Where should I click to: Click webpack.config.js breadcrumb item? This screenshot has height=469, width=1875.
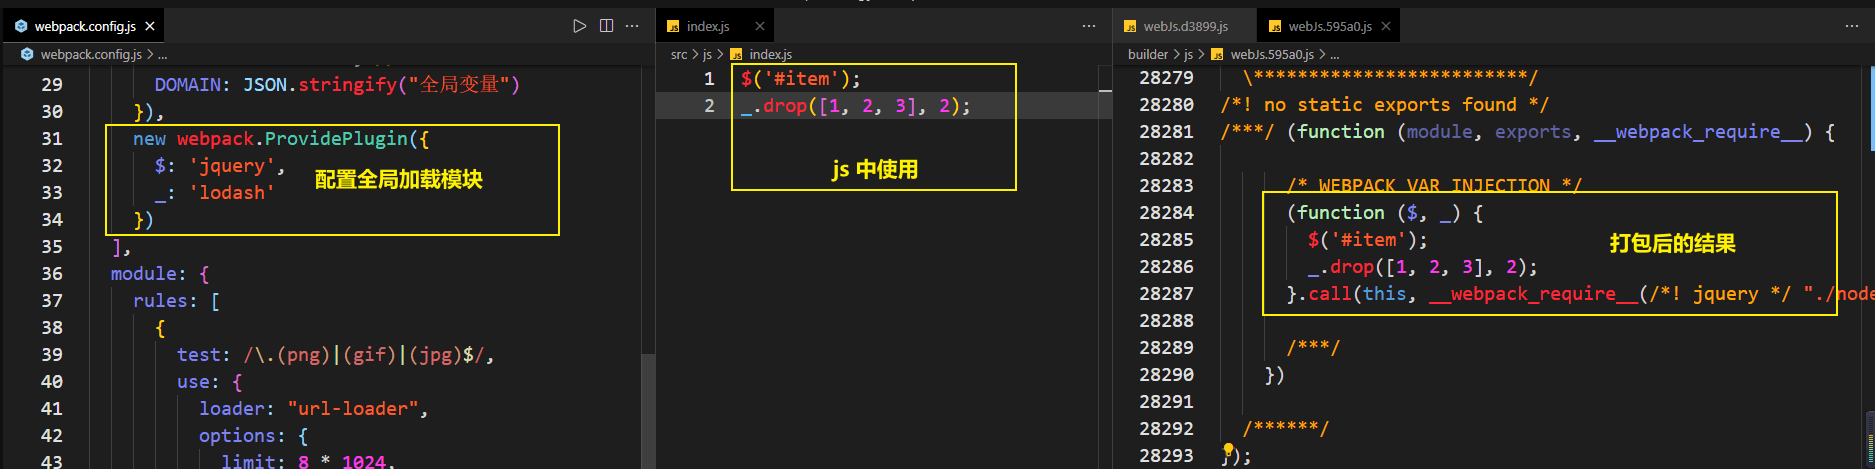pos(91,54)
